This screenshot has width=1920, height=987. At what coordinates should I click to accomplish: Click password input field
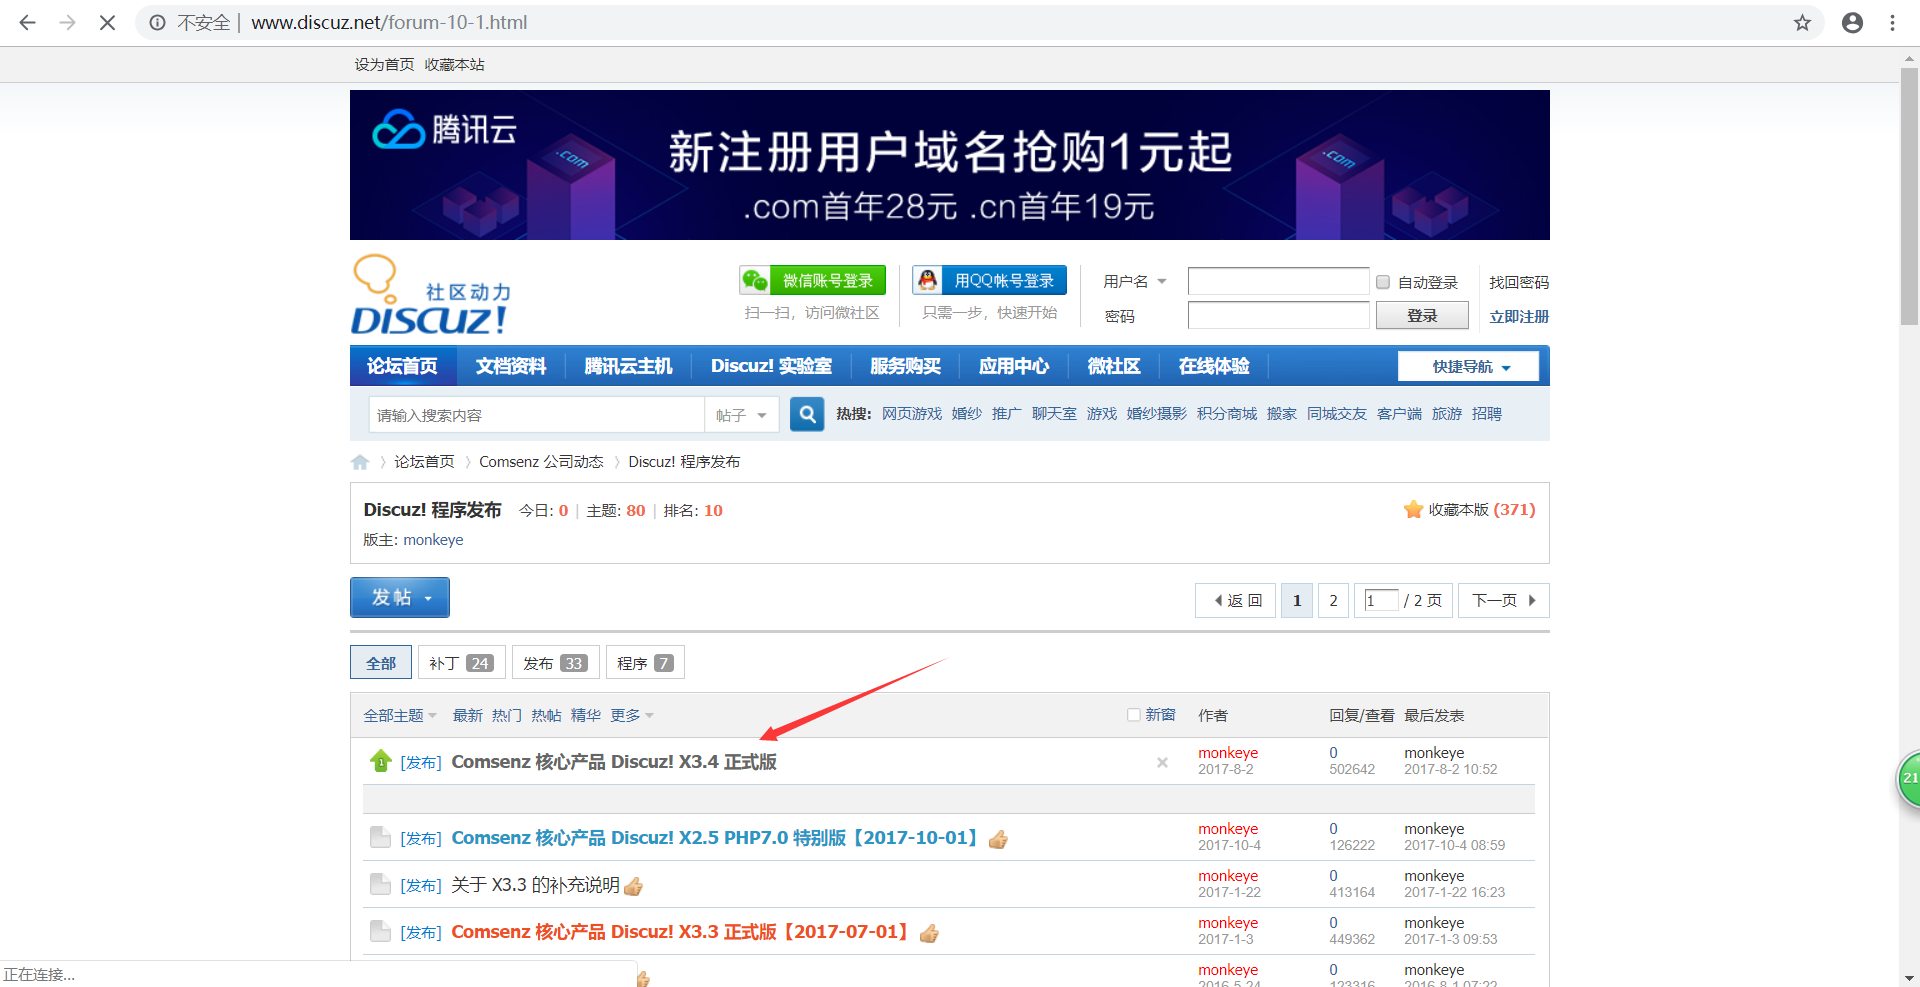[x=1278, y=315]
